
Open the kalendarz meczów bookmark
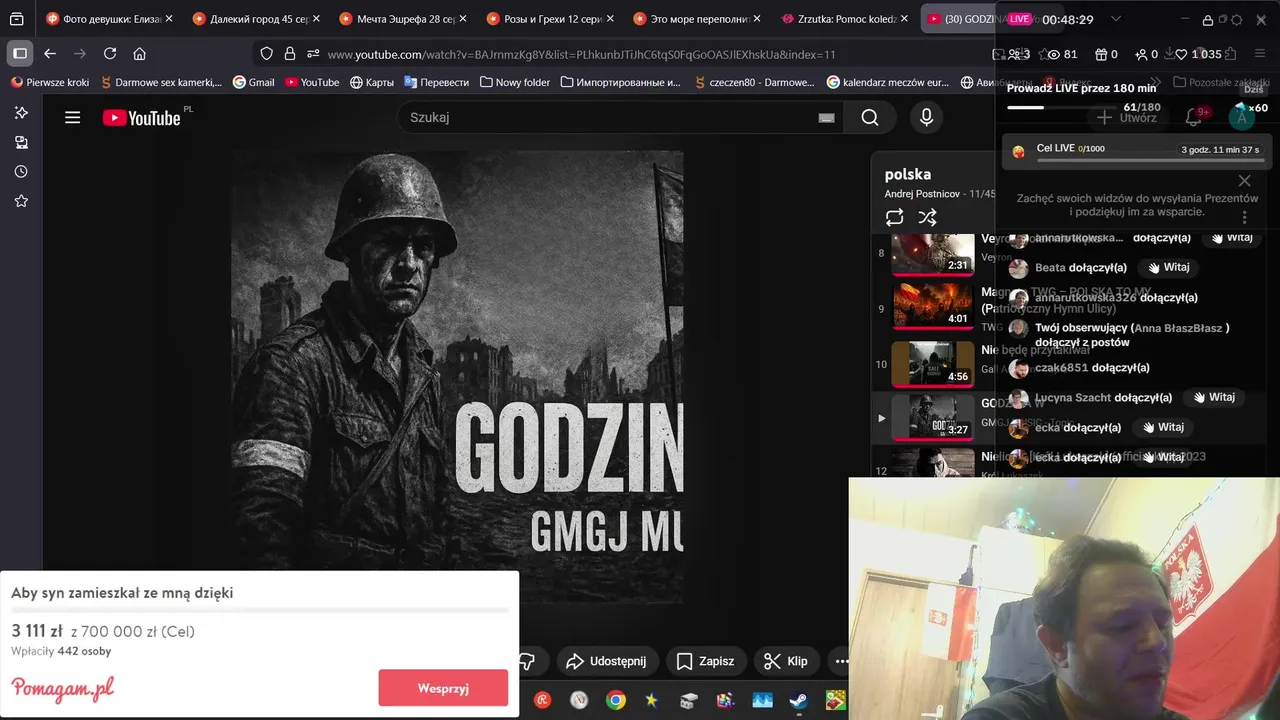point(887,82)
